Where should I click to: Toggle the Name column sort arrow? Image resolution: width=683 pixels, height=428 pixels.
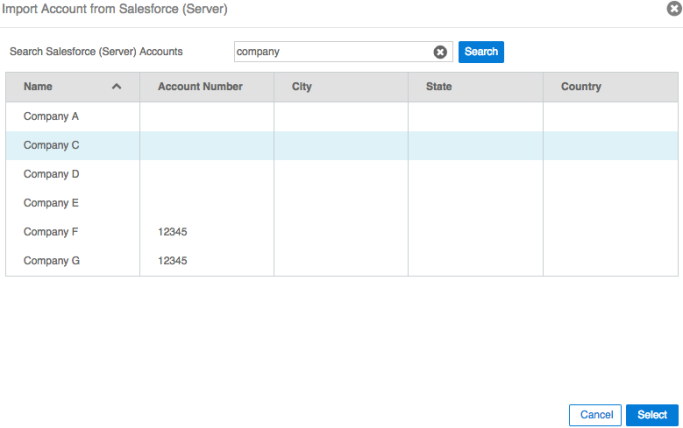pos(116,86)
